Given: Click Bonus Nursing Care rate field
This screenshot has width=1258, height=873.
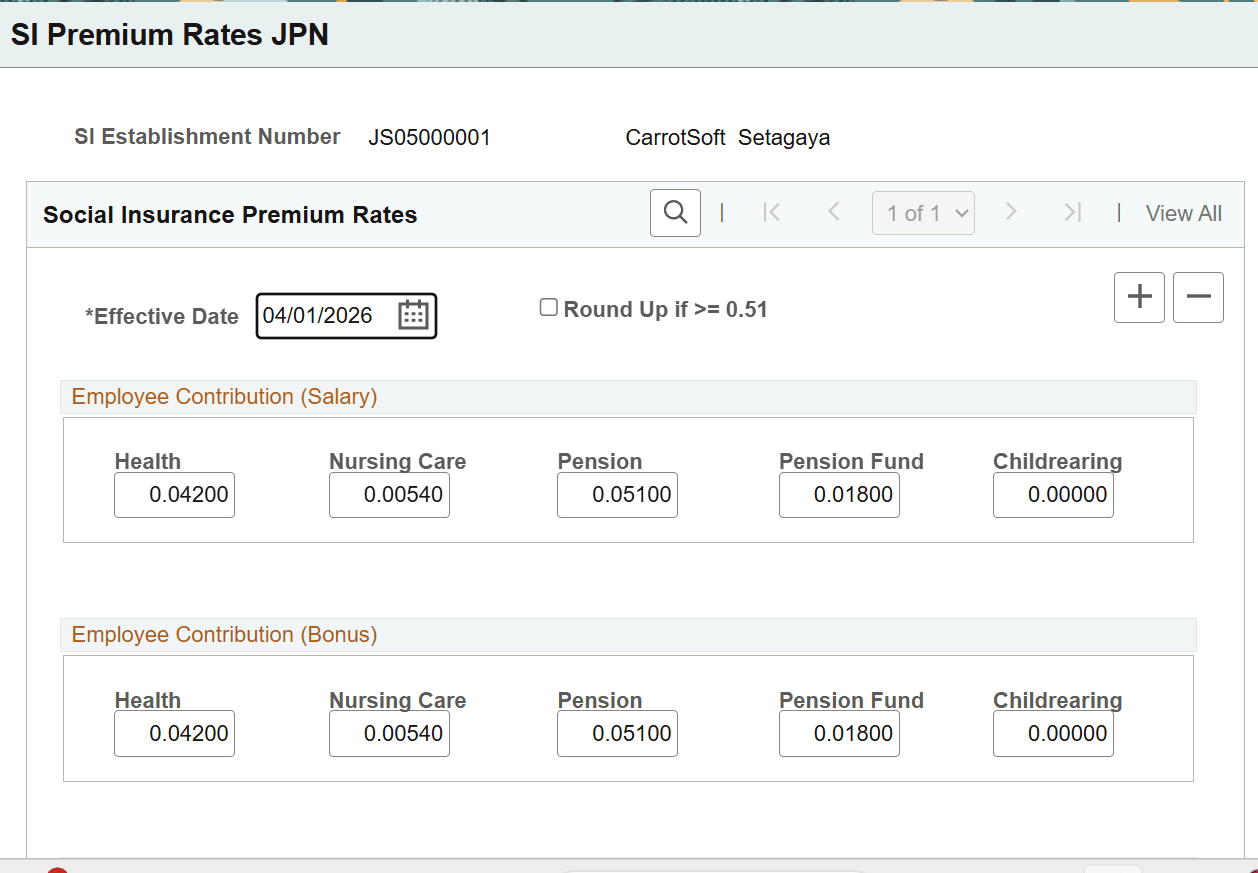Looking at the screenshot, I should coord(389,734).
